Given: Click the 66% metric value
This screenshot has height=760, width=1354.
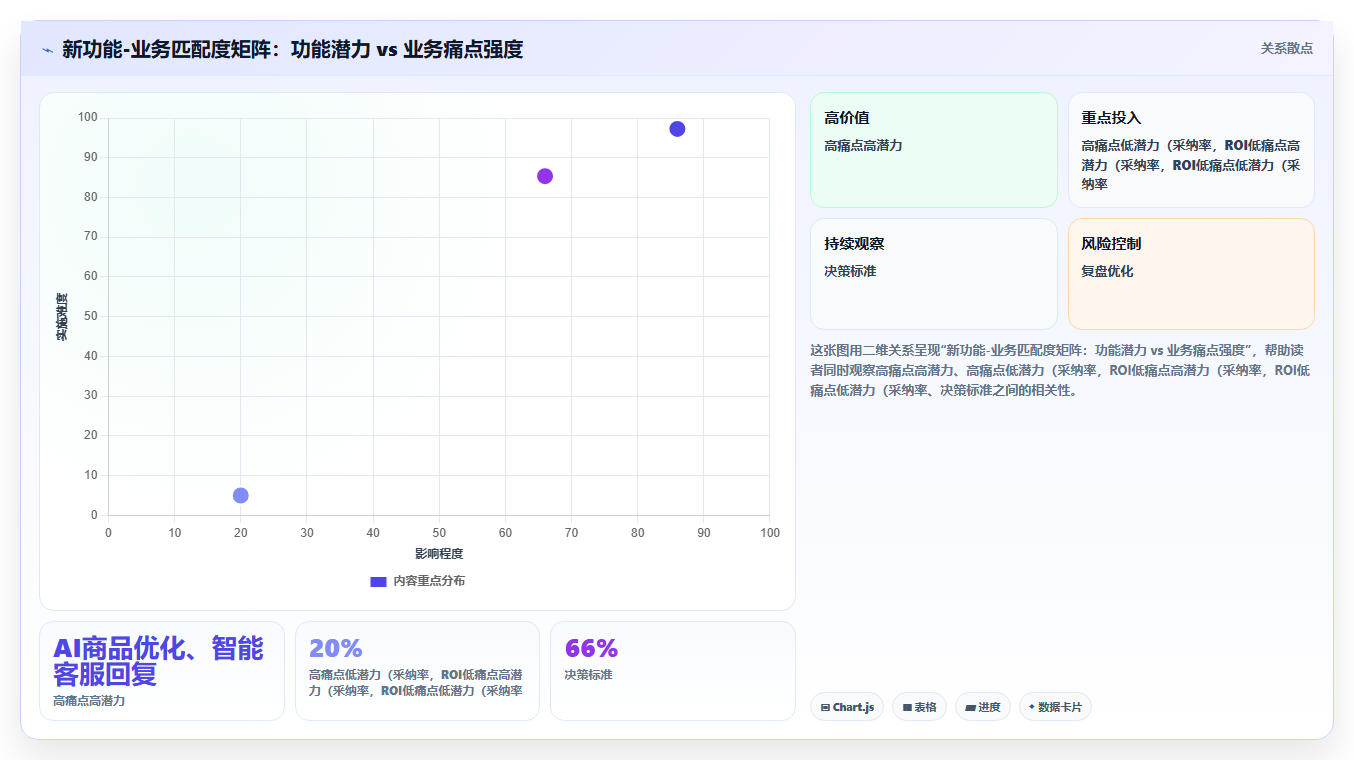Looking at the screenshot, I should (x=591, y=648).
